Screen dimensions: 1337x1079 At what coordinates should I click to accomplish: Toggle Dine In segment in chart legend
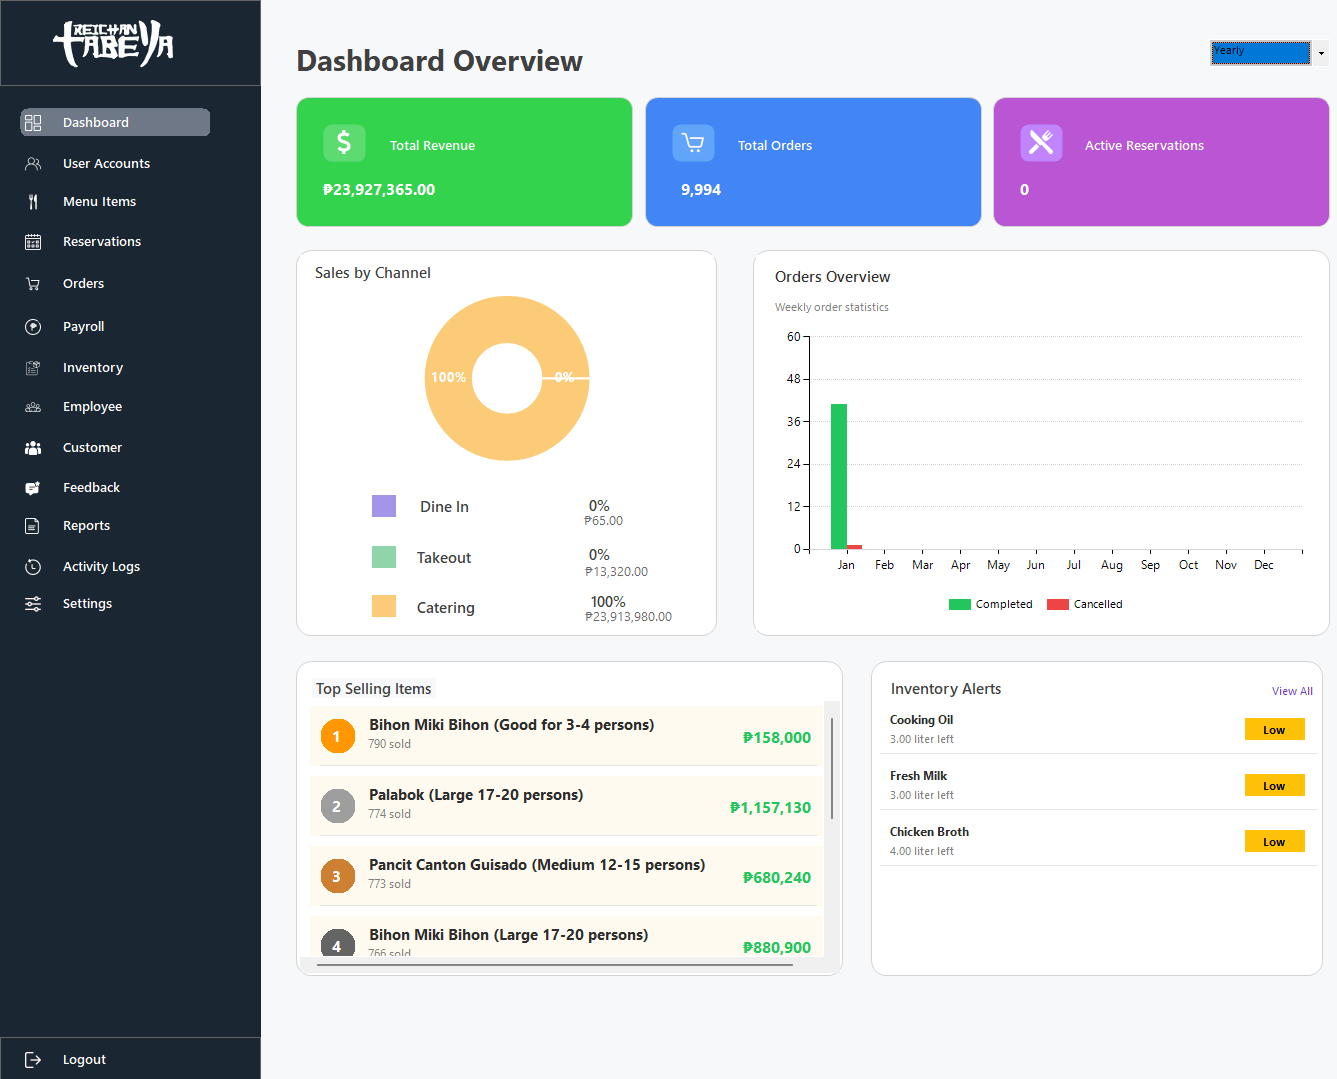pyautogui.click(x=384, y=506)
